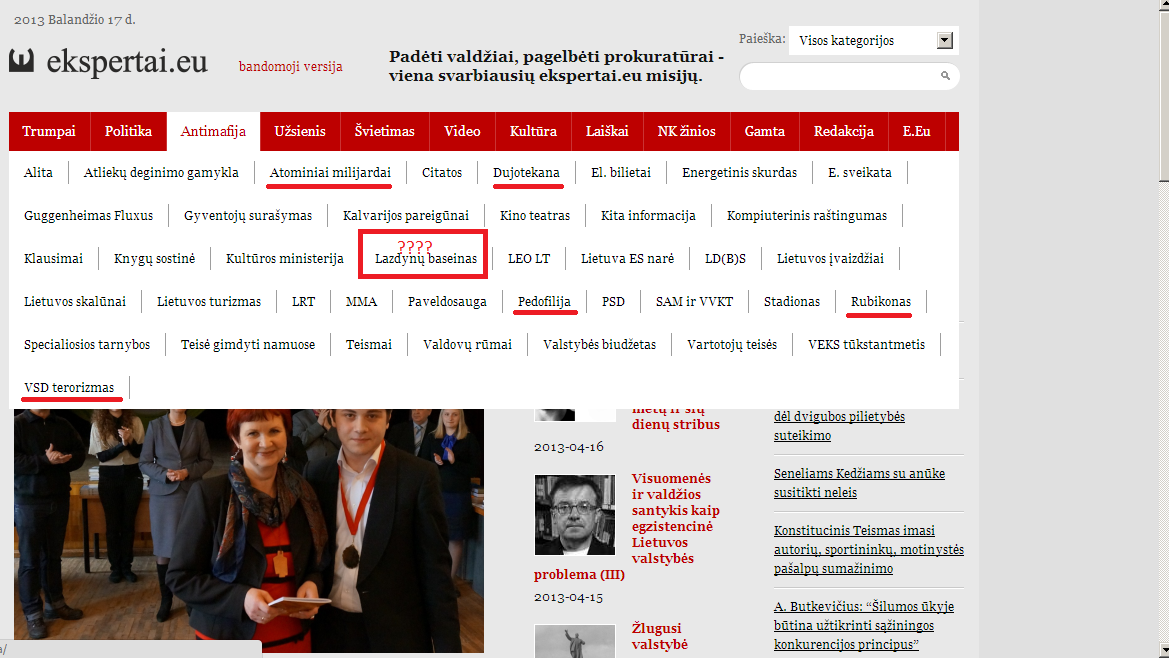
Task: Open the Teismai subcategory
Action: click(369, 345)
